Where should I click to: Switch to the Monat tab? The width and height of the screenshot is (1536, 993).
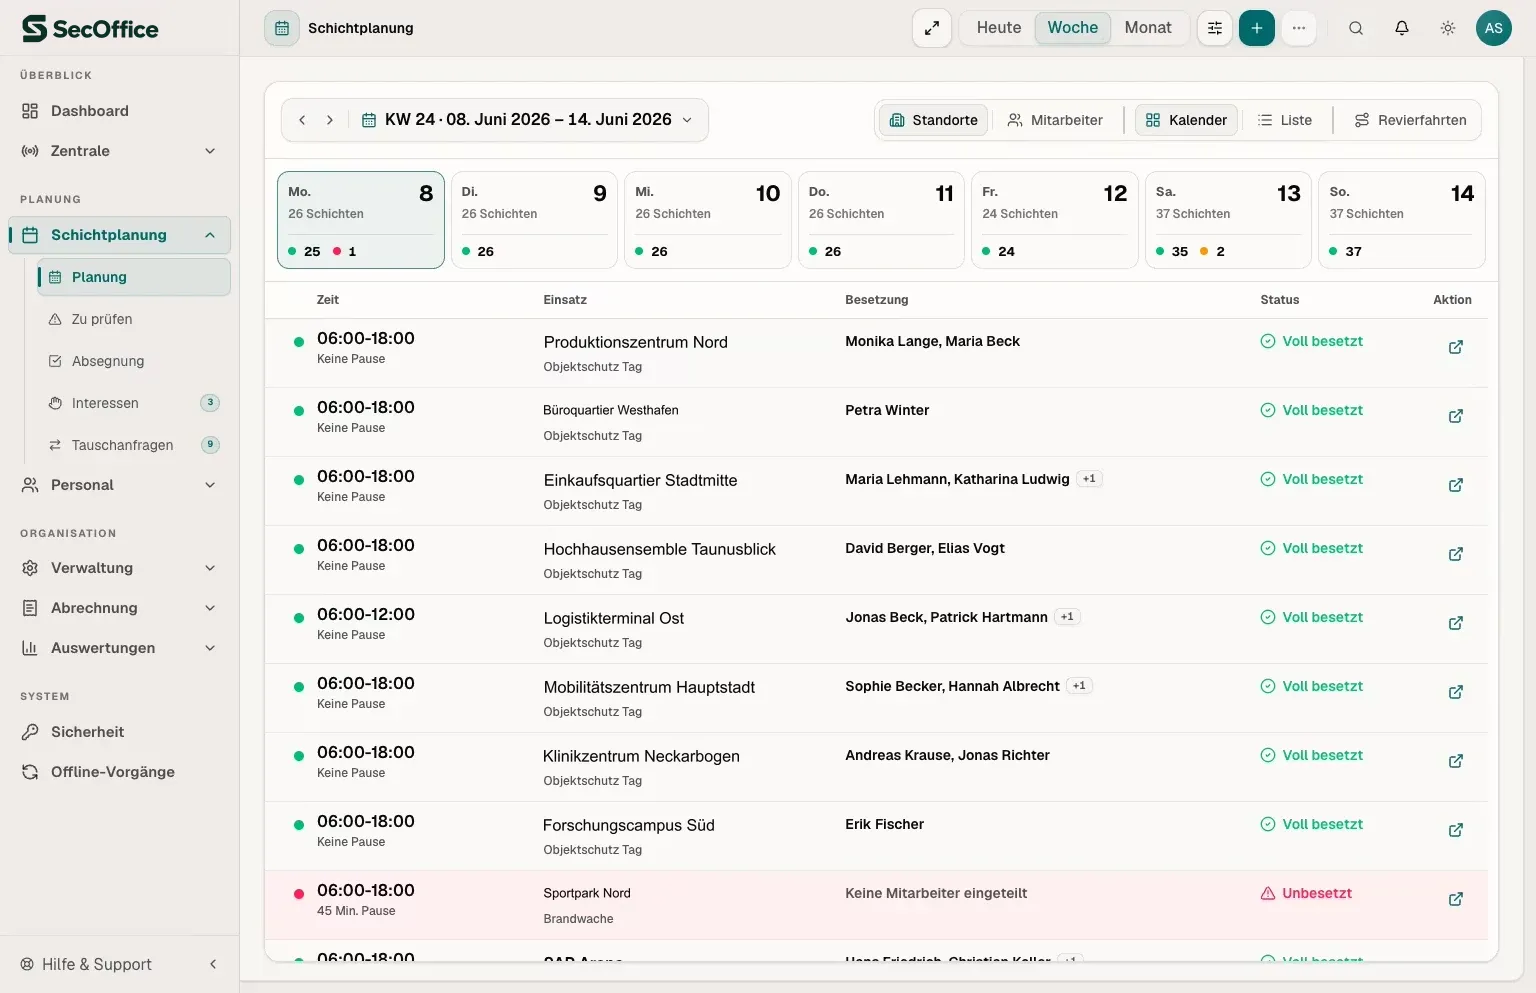1148,28
